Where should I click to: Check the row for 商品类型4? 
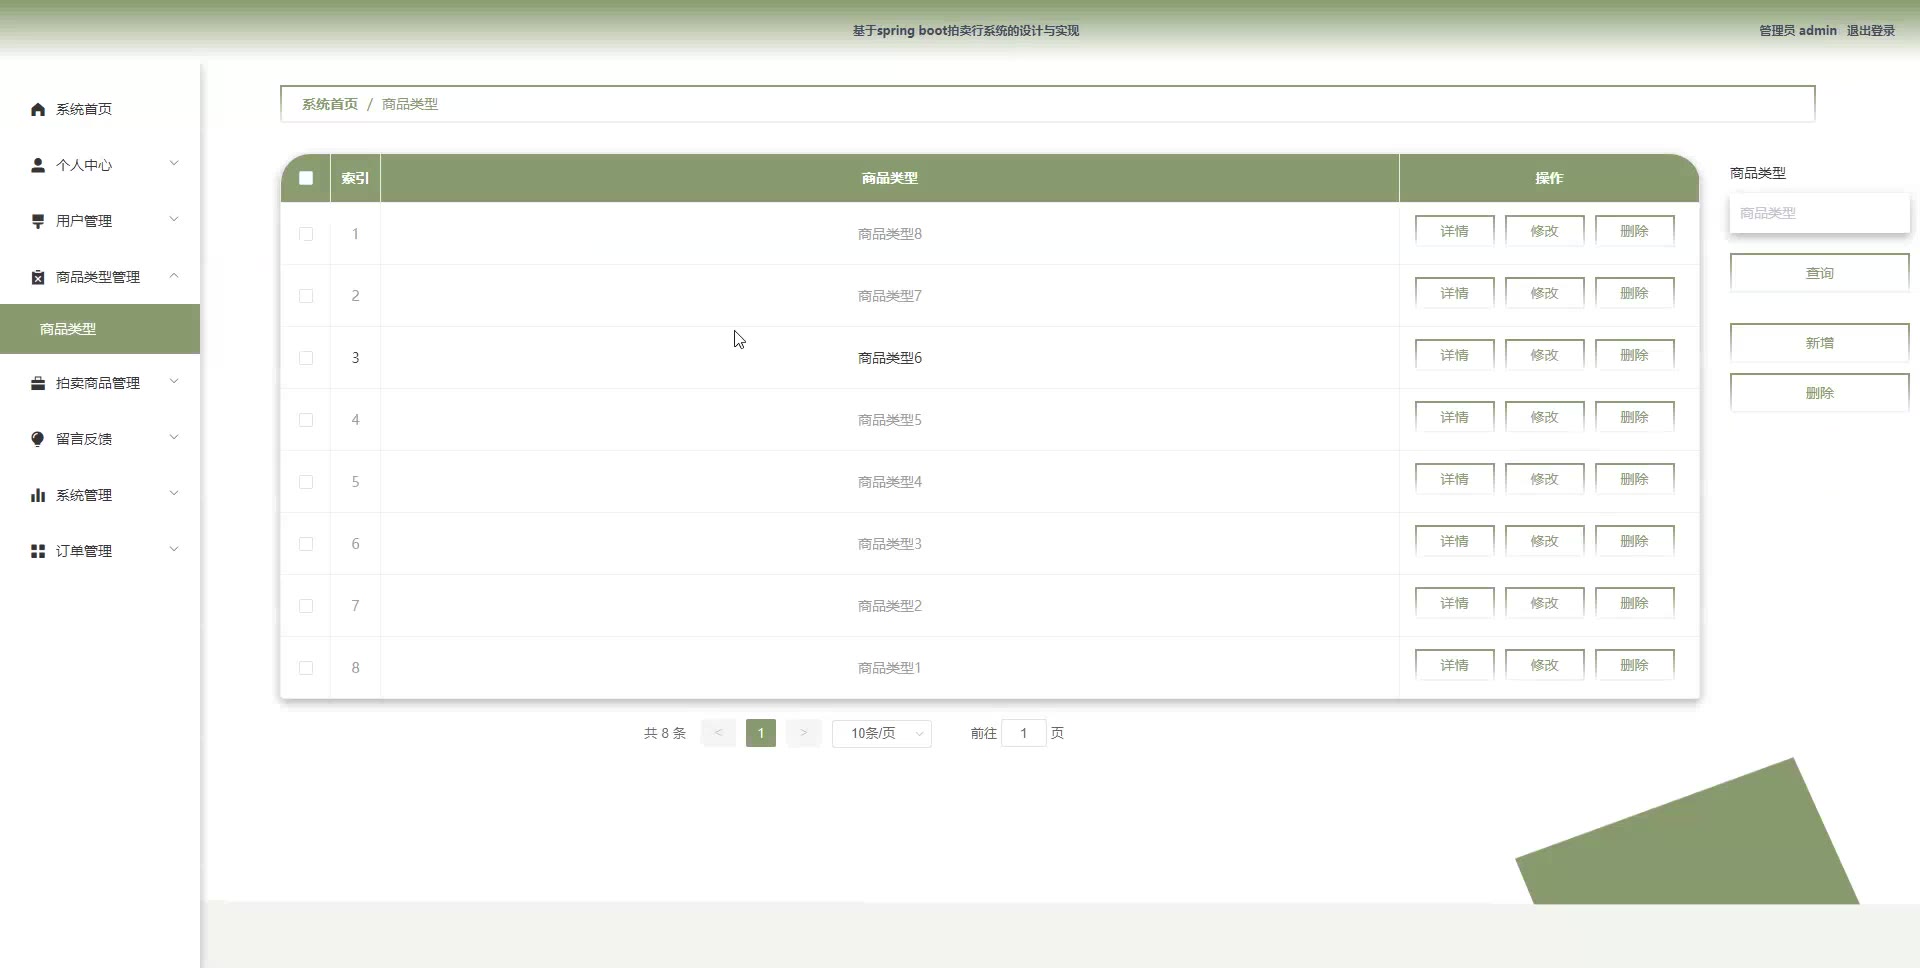click(x=306, y=482)
